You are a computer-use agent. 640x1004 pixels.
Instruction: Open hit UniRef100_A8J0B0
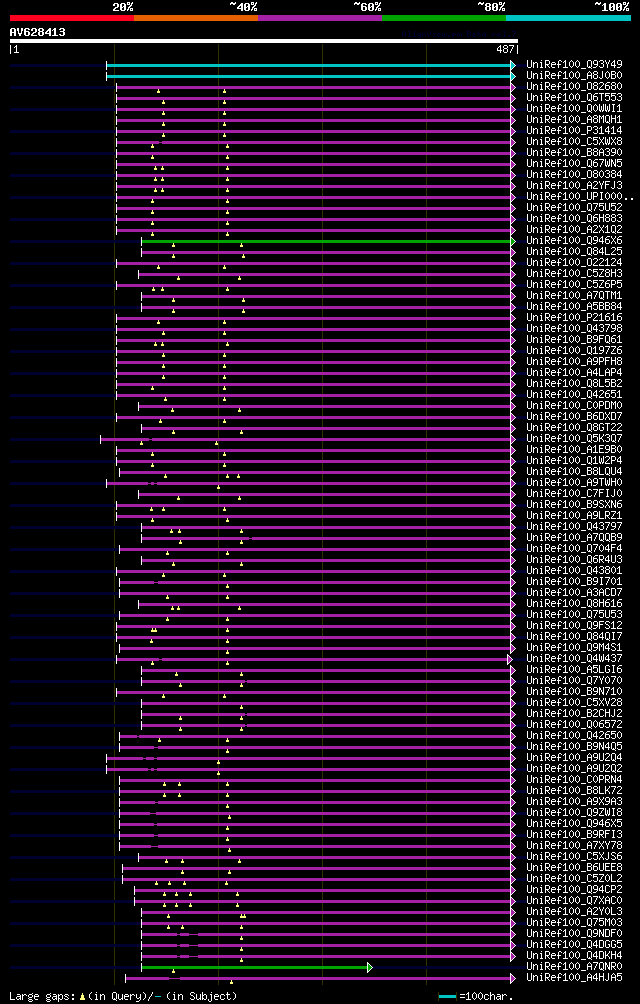(x=574, y=76)
